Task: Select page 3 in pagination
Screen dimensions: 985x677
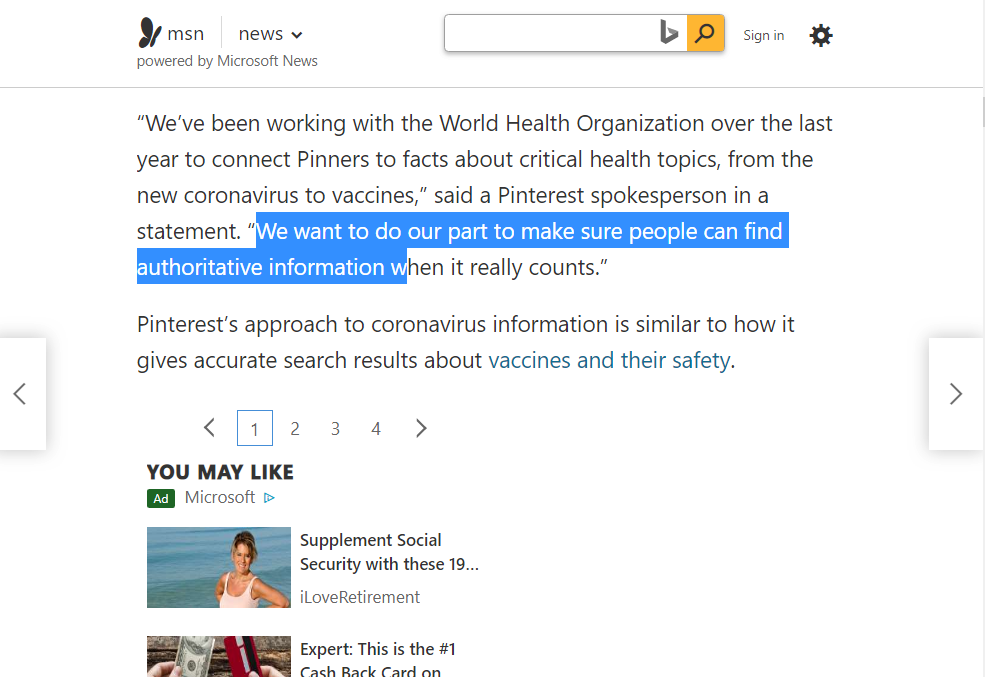Action: [335, 429]
